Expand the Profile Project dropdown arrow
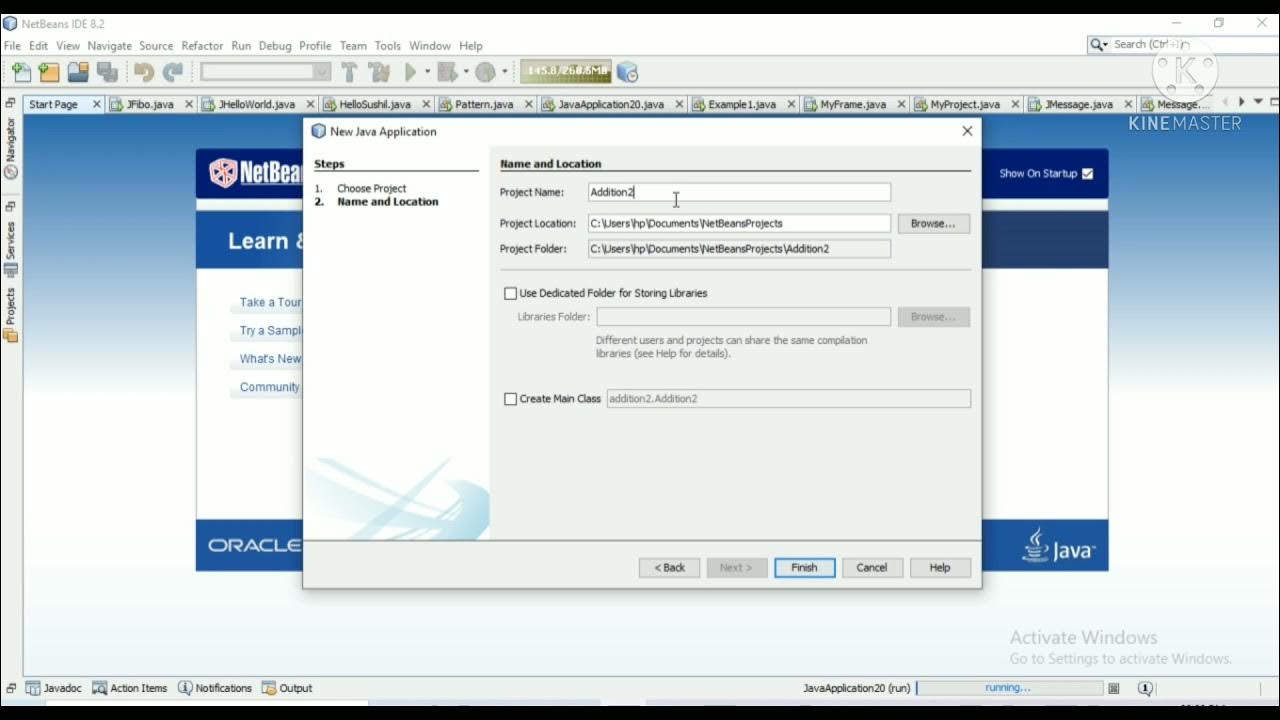Image resolution: width=1280 pixels, height=720 pixels. pos(505,72)
